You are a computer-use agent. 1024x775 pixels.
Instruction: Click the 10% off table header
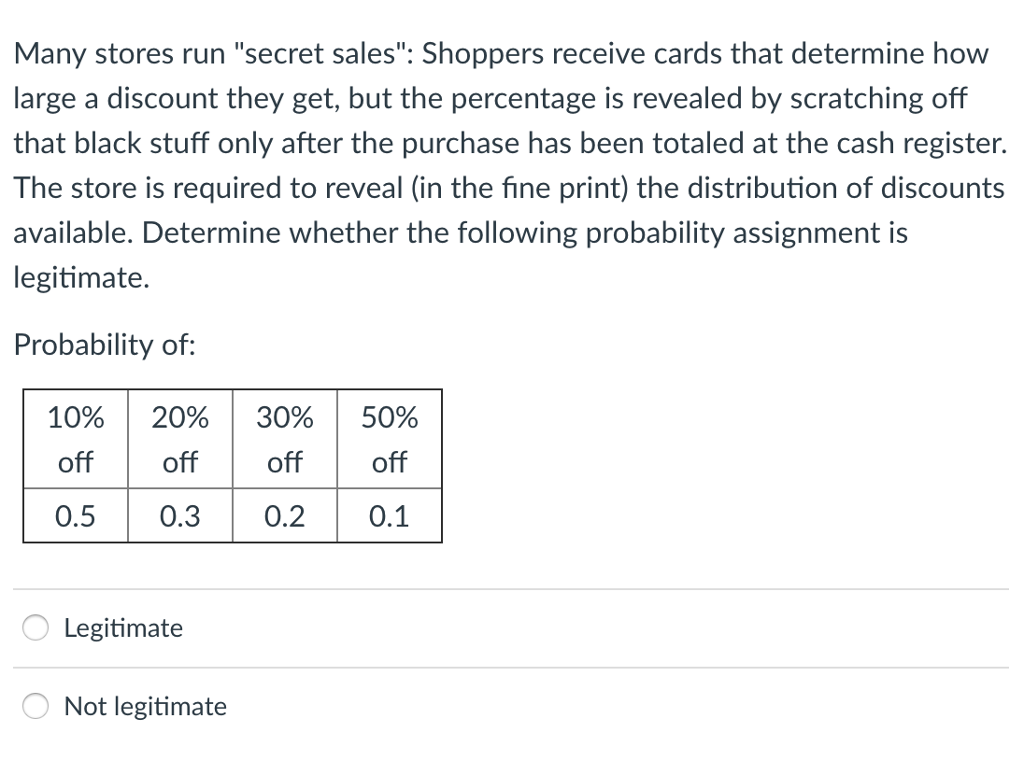[75, 438]
